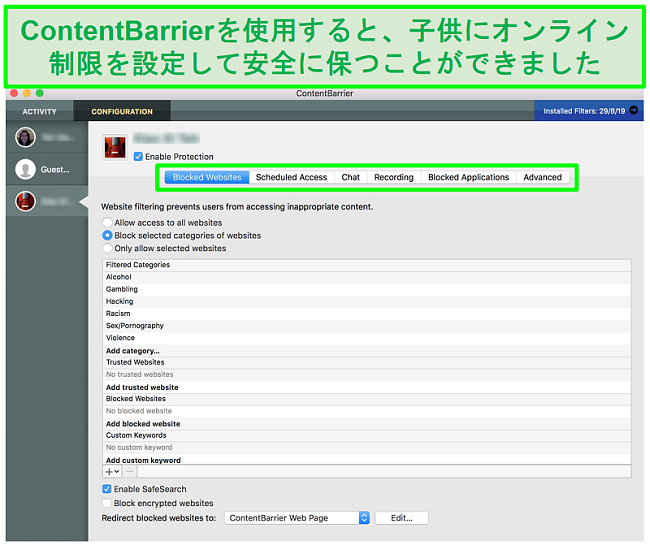
Task: Click Add trusted website row
Action: 366,387
